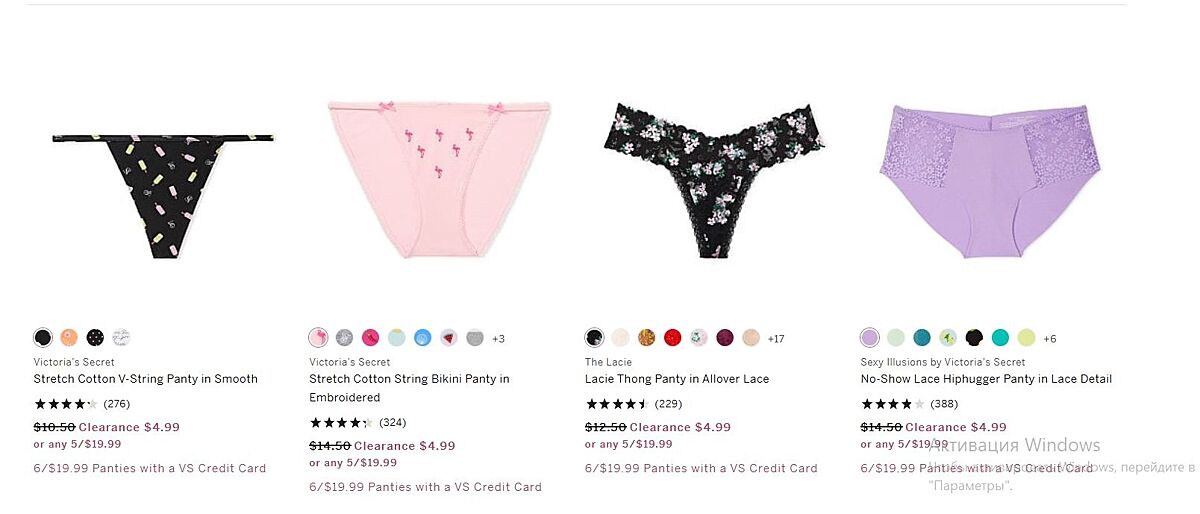The image size is (1200, 514).
Task: Choose orange swatch under V-String Panty
Action: pyautogui.click(x=69, y=337)
